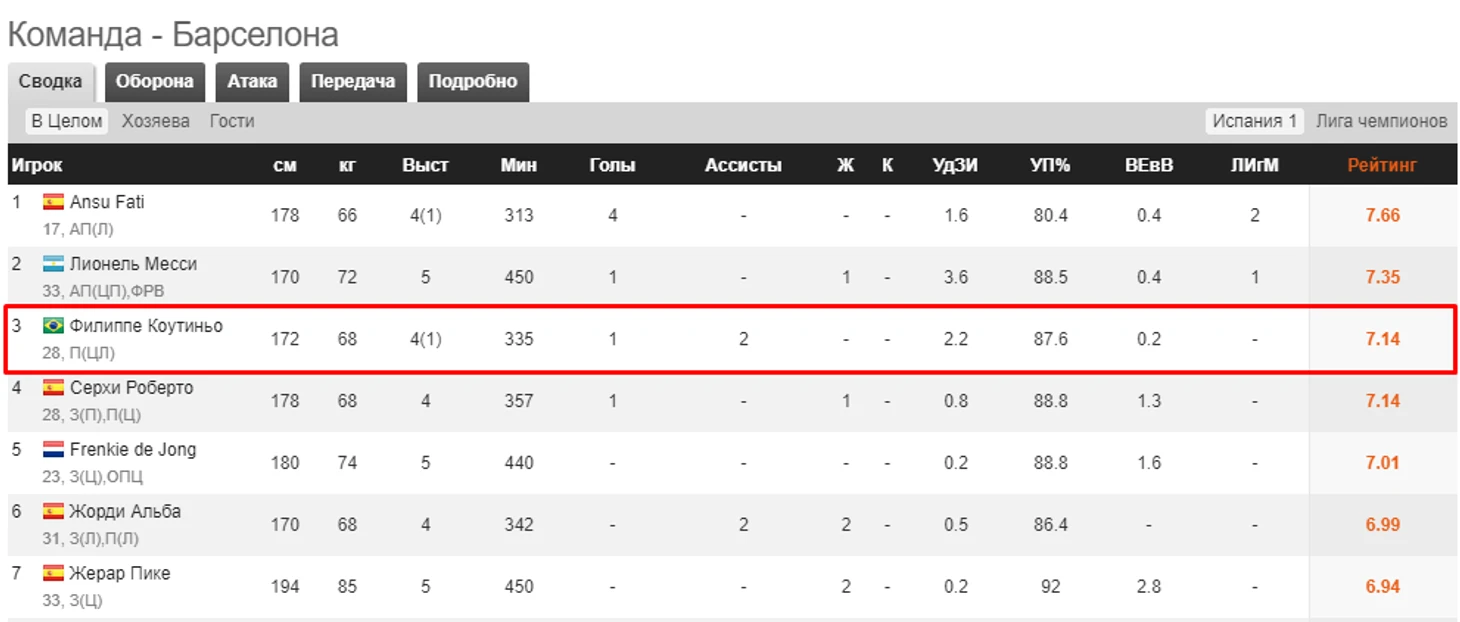Screen dimensions: 1460x622
Task: Switch tournament to Лига чемпионов
Action: pyautogui.click(x=1381, y=121)
